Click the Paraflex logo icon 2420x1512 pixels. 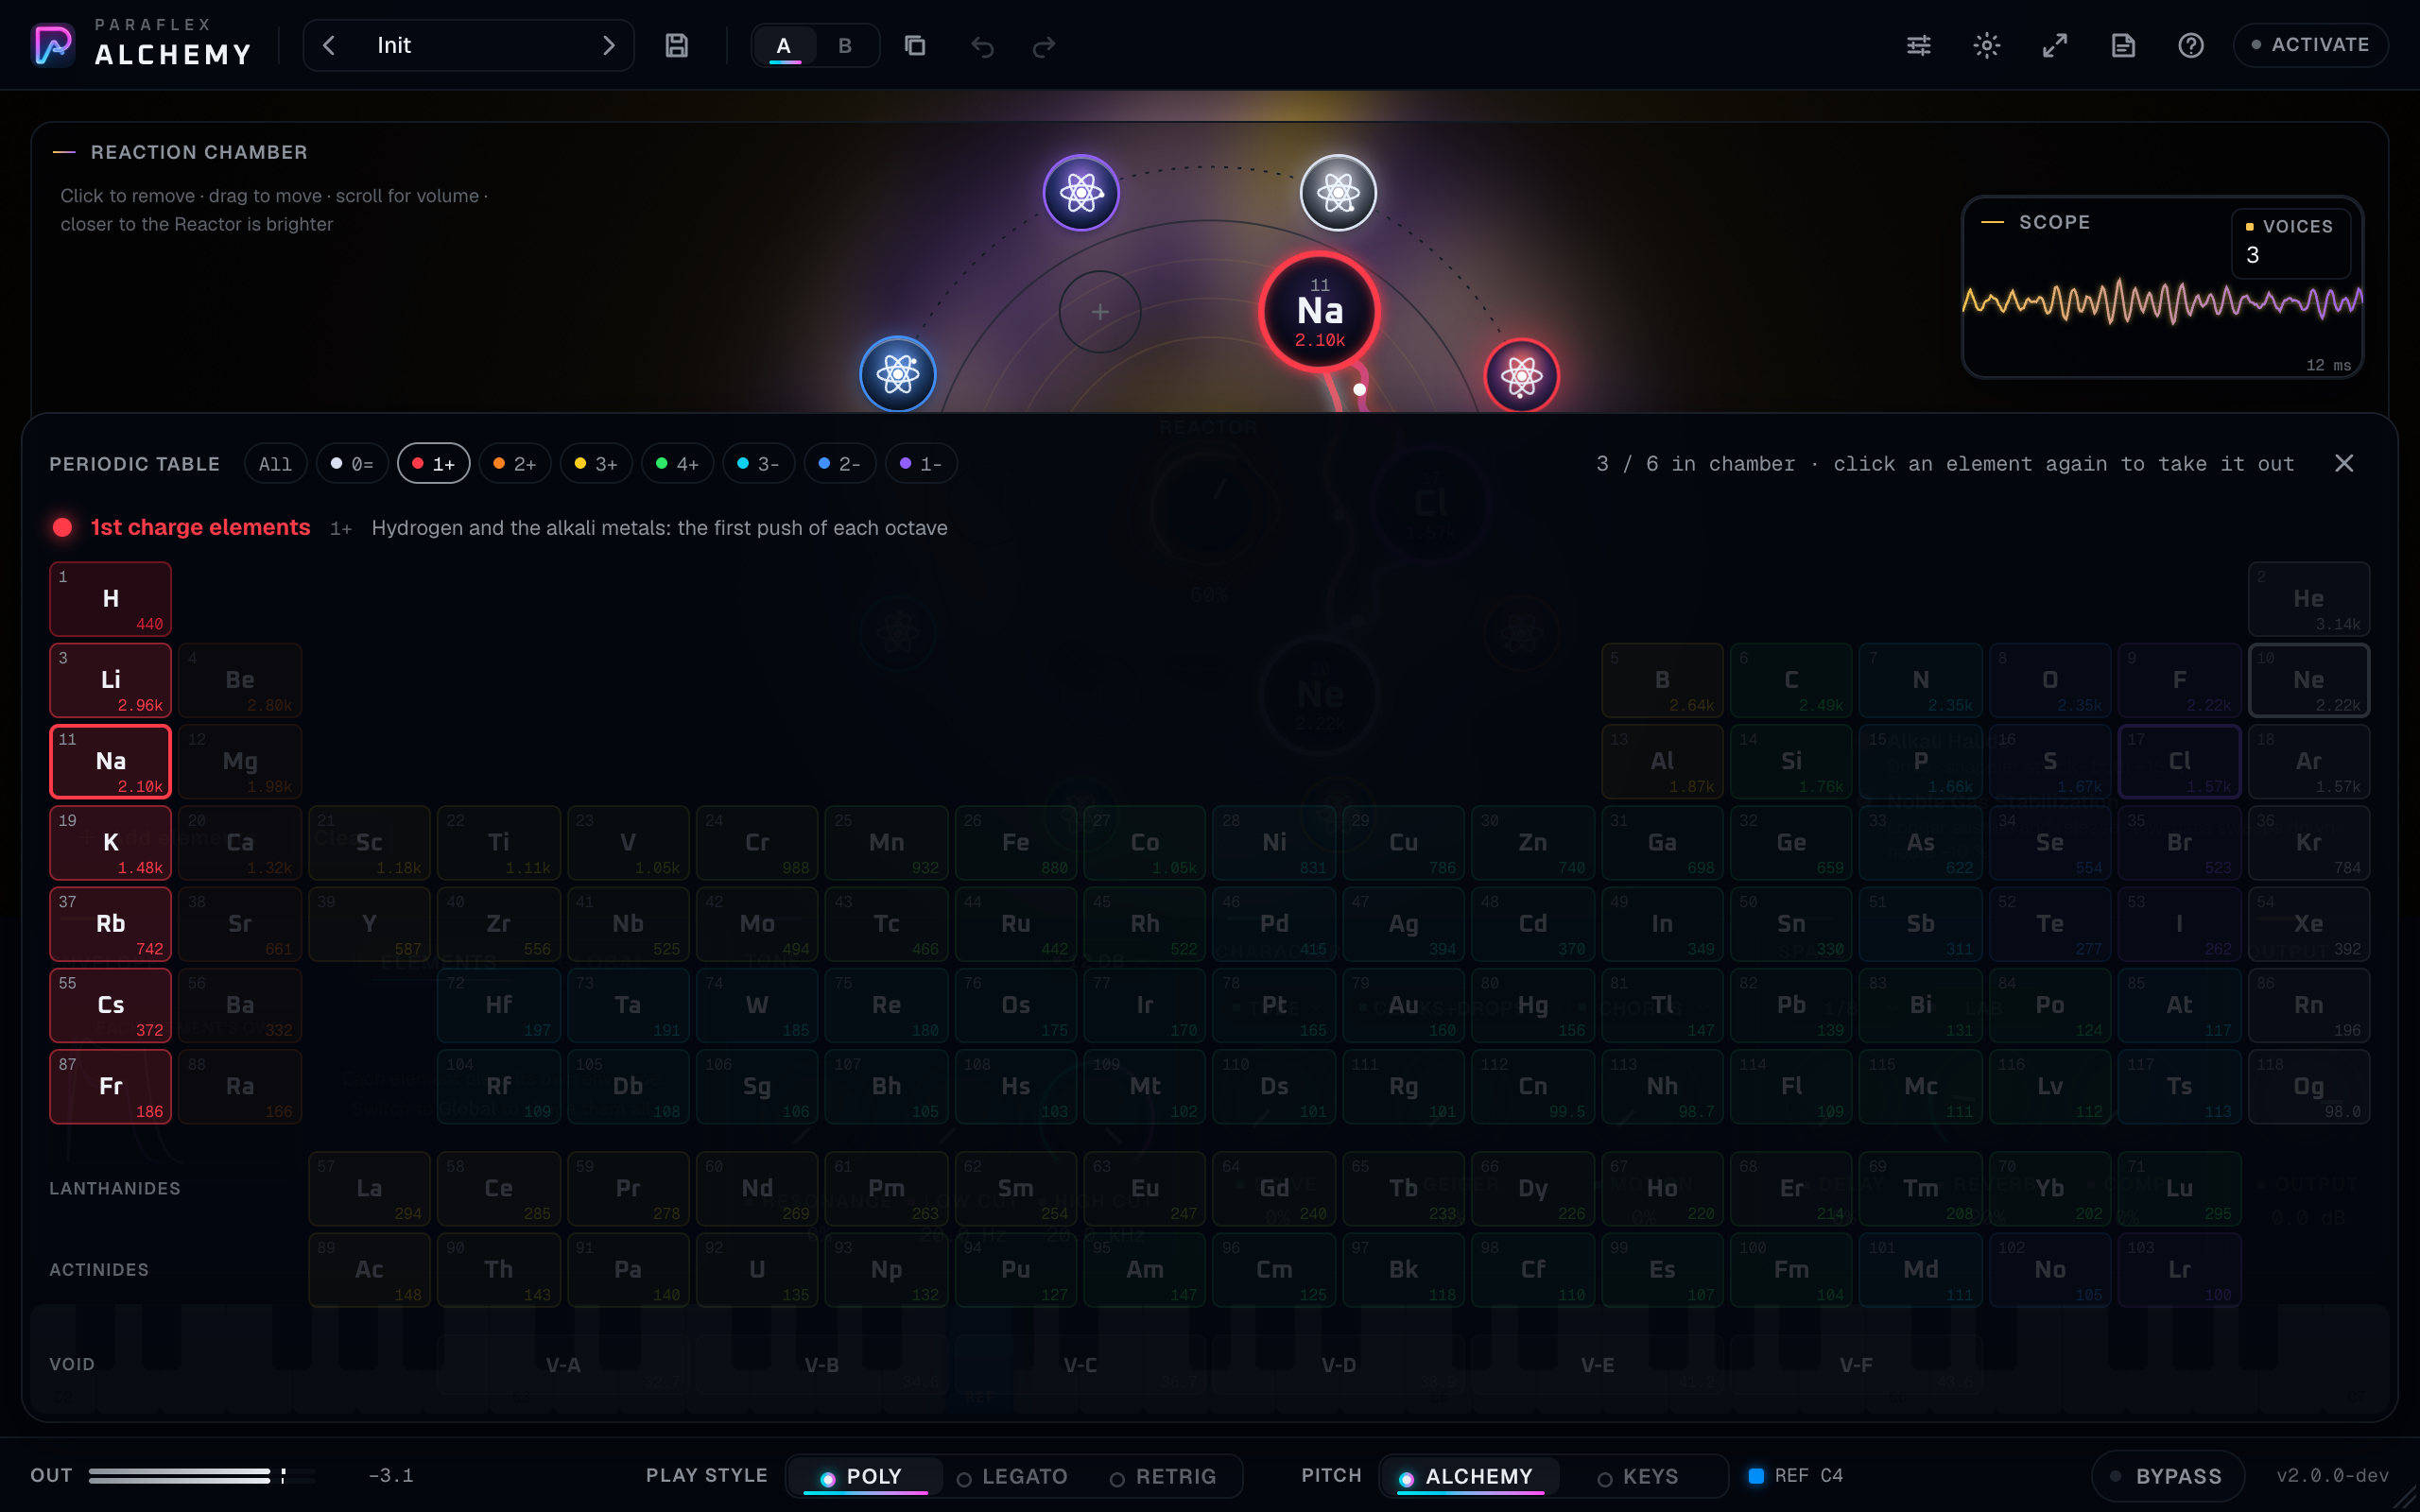[53, 46]
